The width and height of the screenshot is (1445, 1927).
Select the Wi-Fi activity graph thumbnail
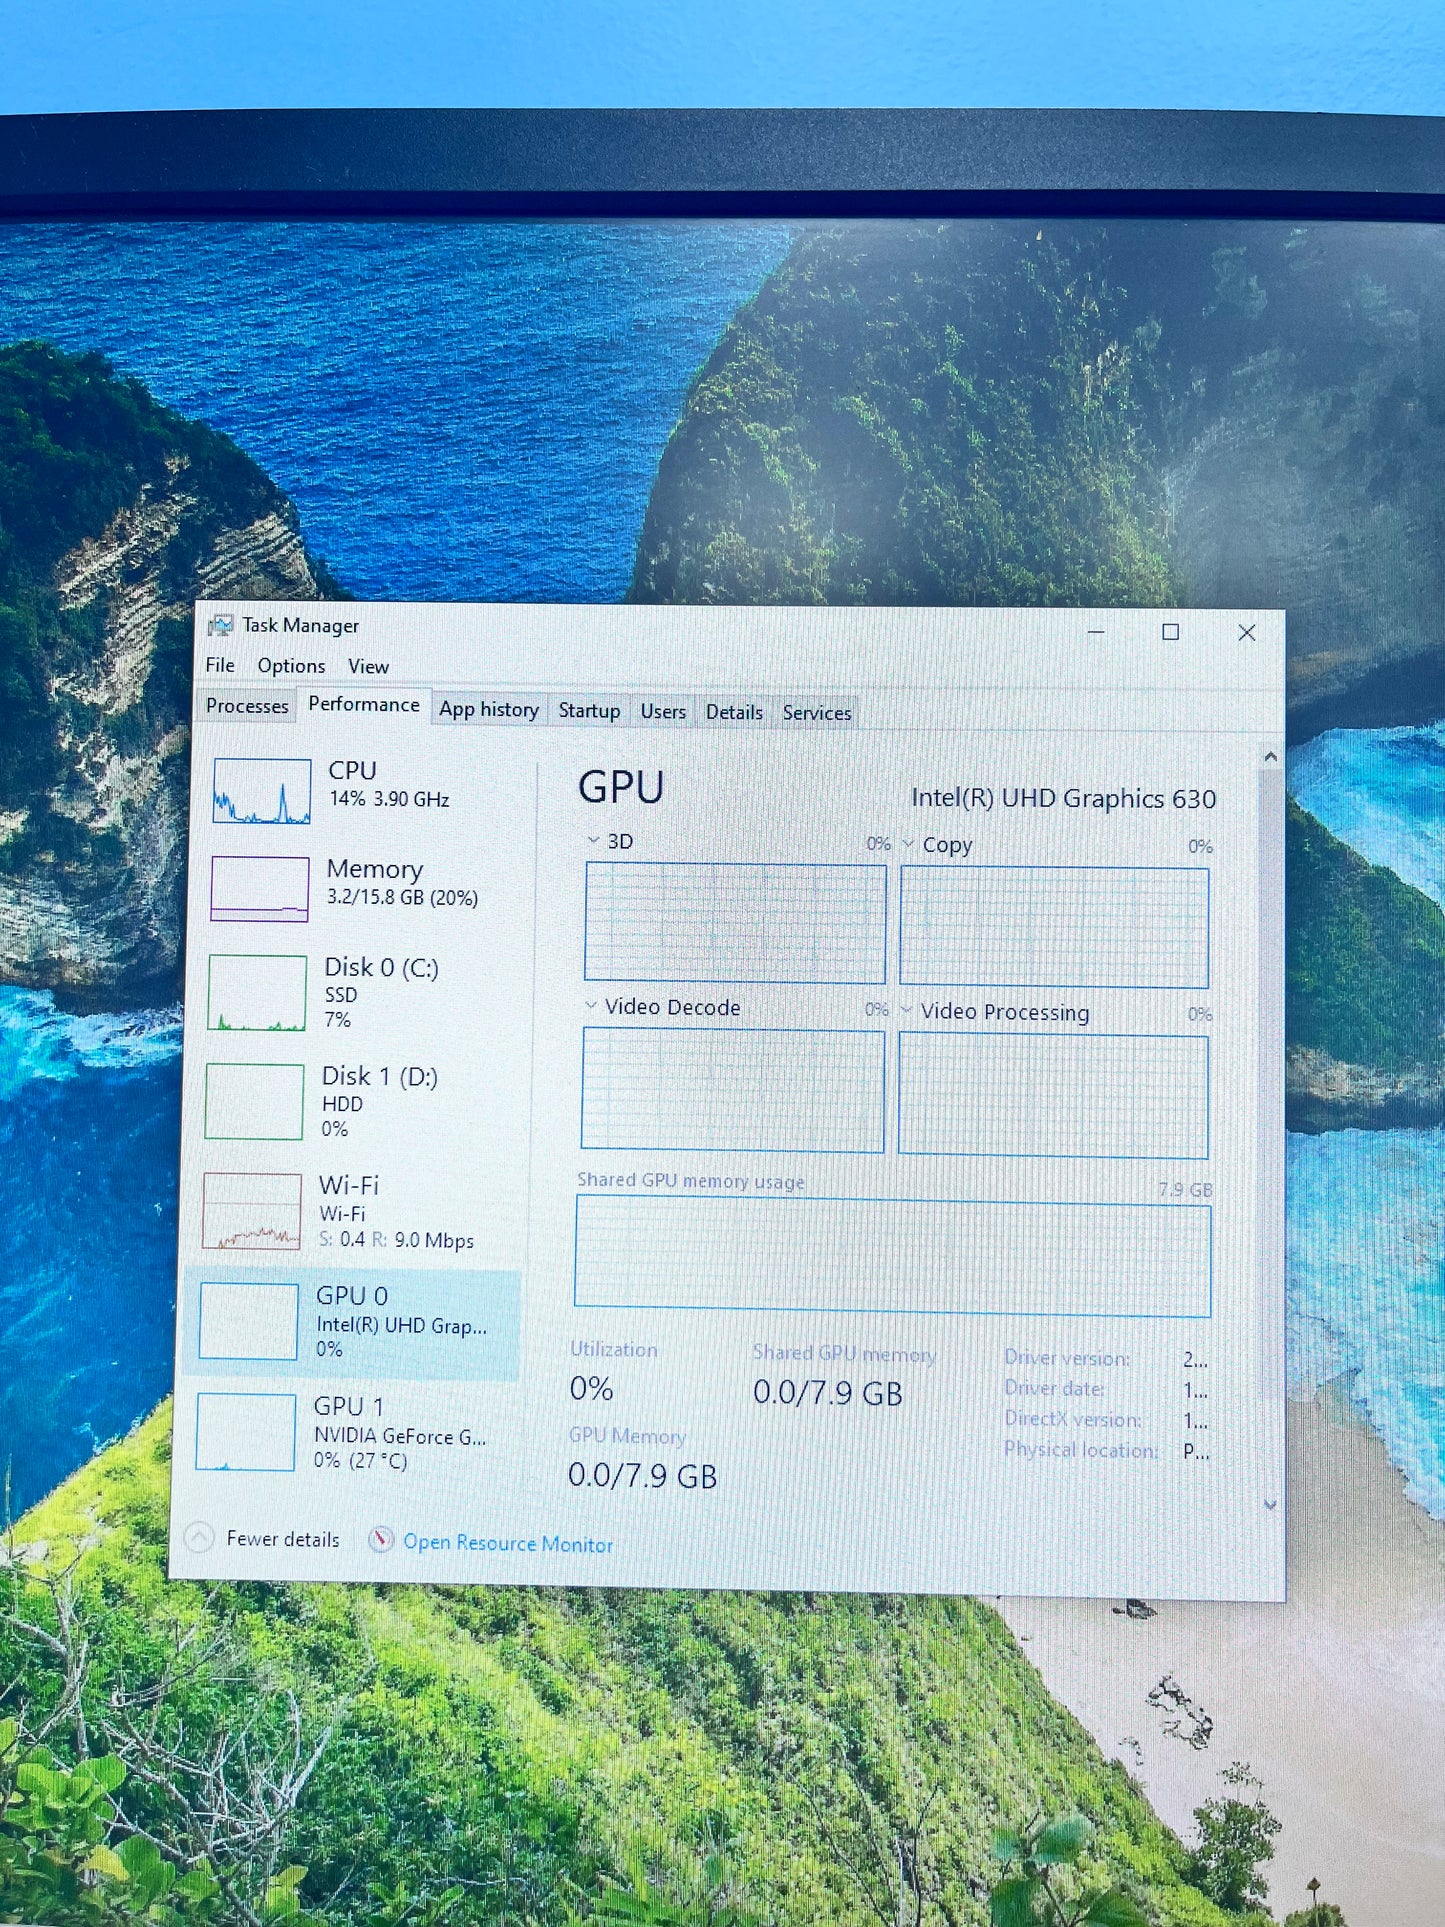252,1212
